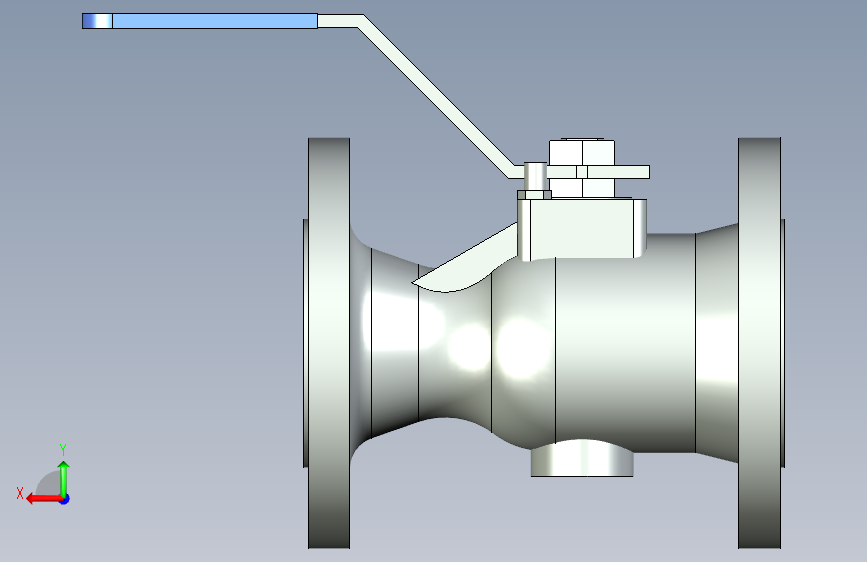Click the Y axis label
The width and height of the screenshot is (867, 562).
(63, 450)
